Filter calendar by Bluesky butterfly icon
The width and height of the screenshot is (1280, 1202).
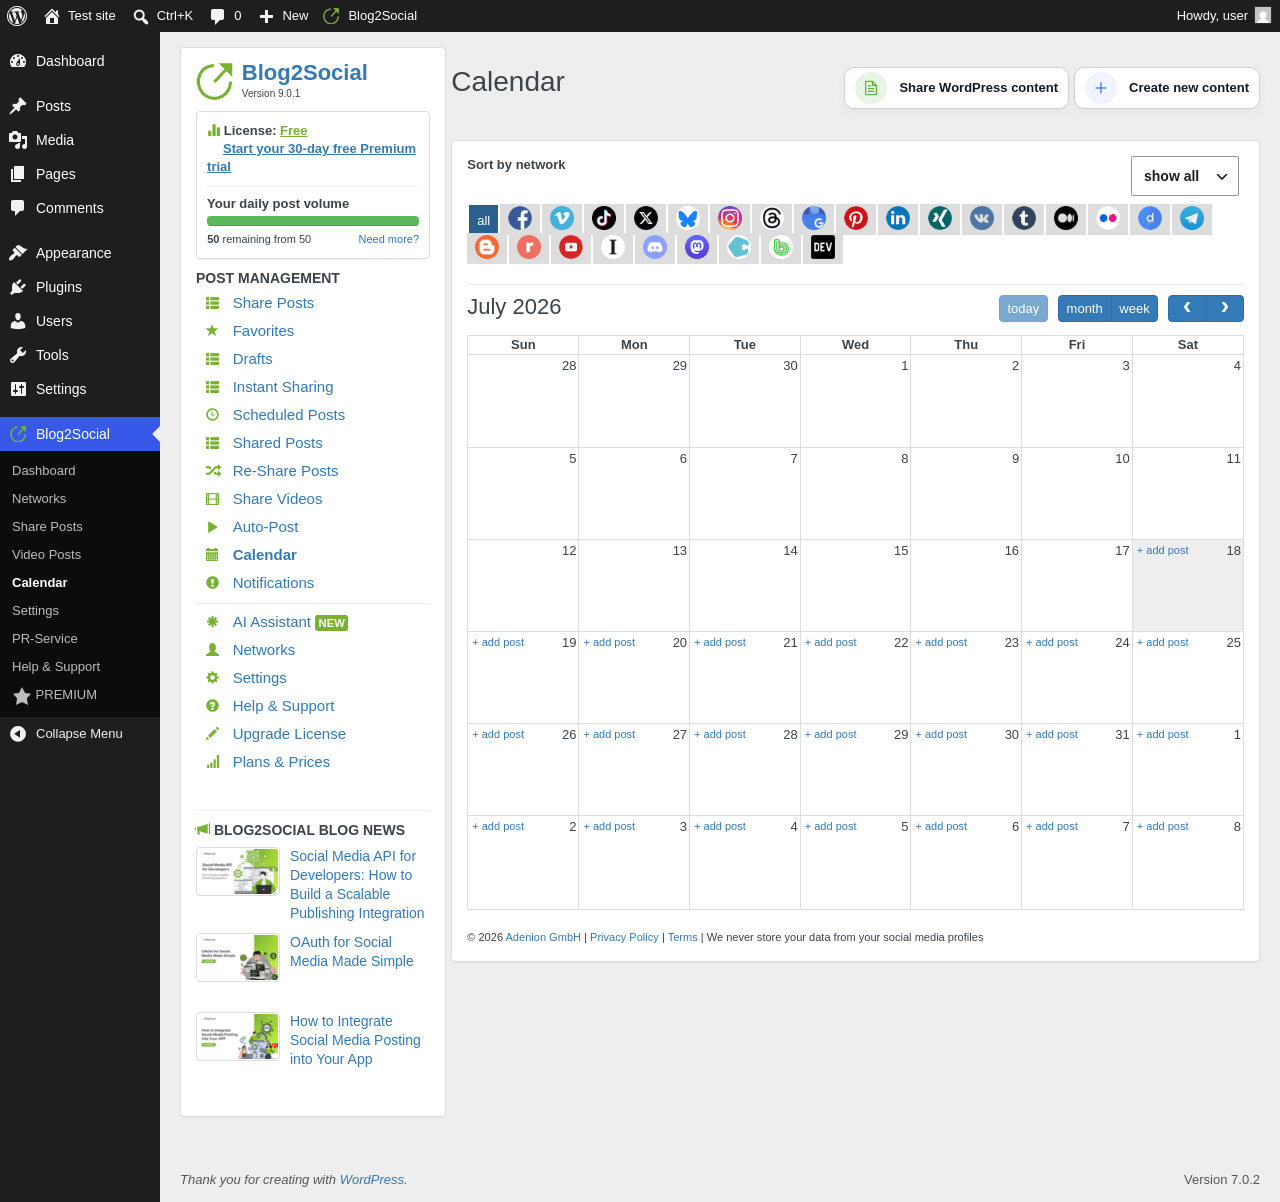click(x=688, y=219)
